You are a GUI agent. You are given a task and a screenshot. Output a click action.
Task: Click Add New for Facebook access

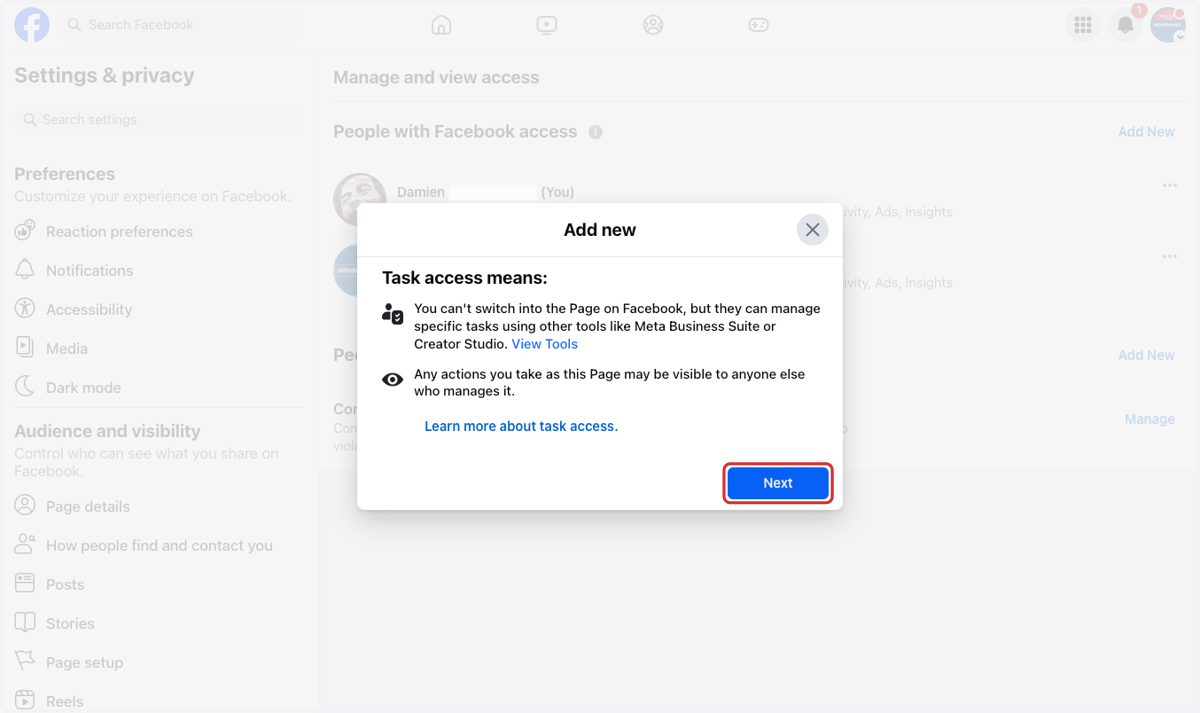click(1146, 132)
